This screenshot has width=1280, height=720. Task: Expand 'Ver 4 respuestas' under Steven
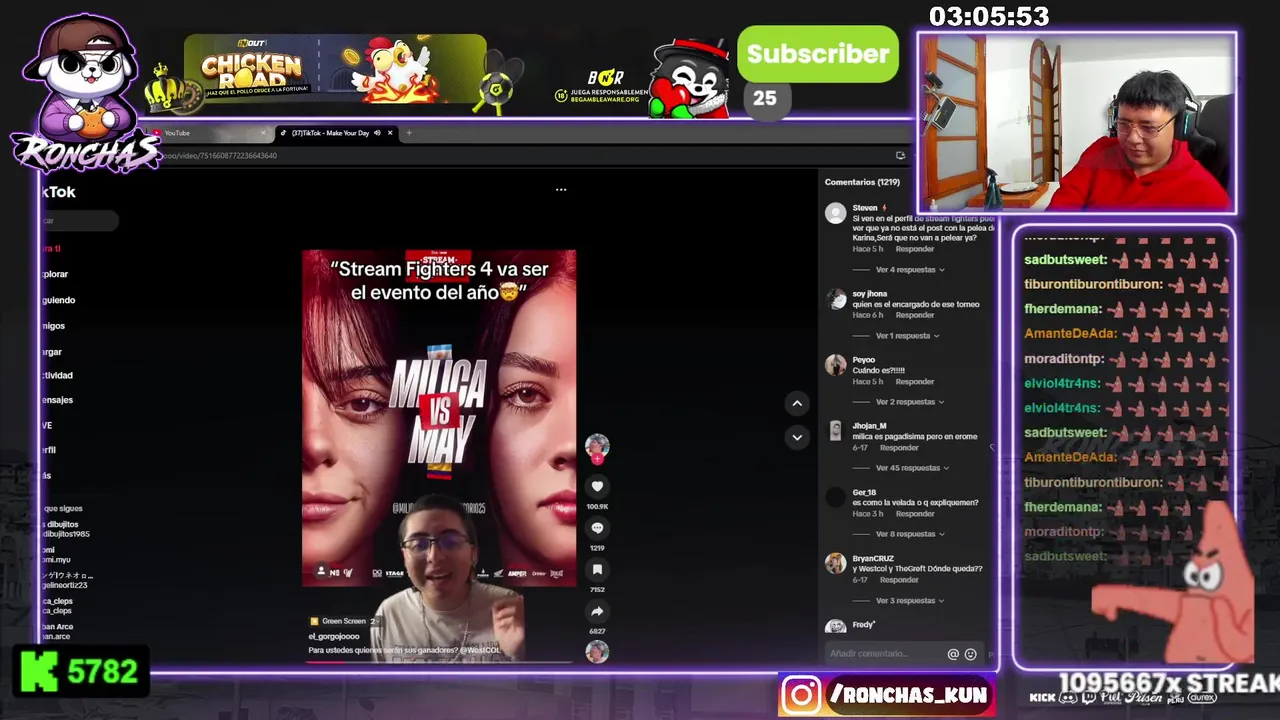point(910,270)
